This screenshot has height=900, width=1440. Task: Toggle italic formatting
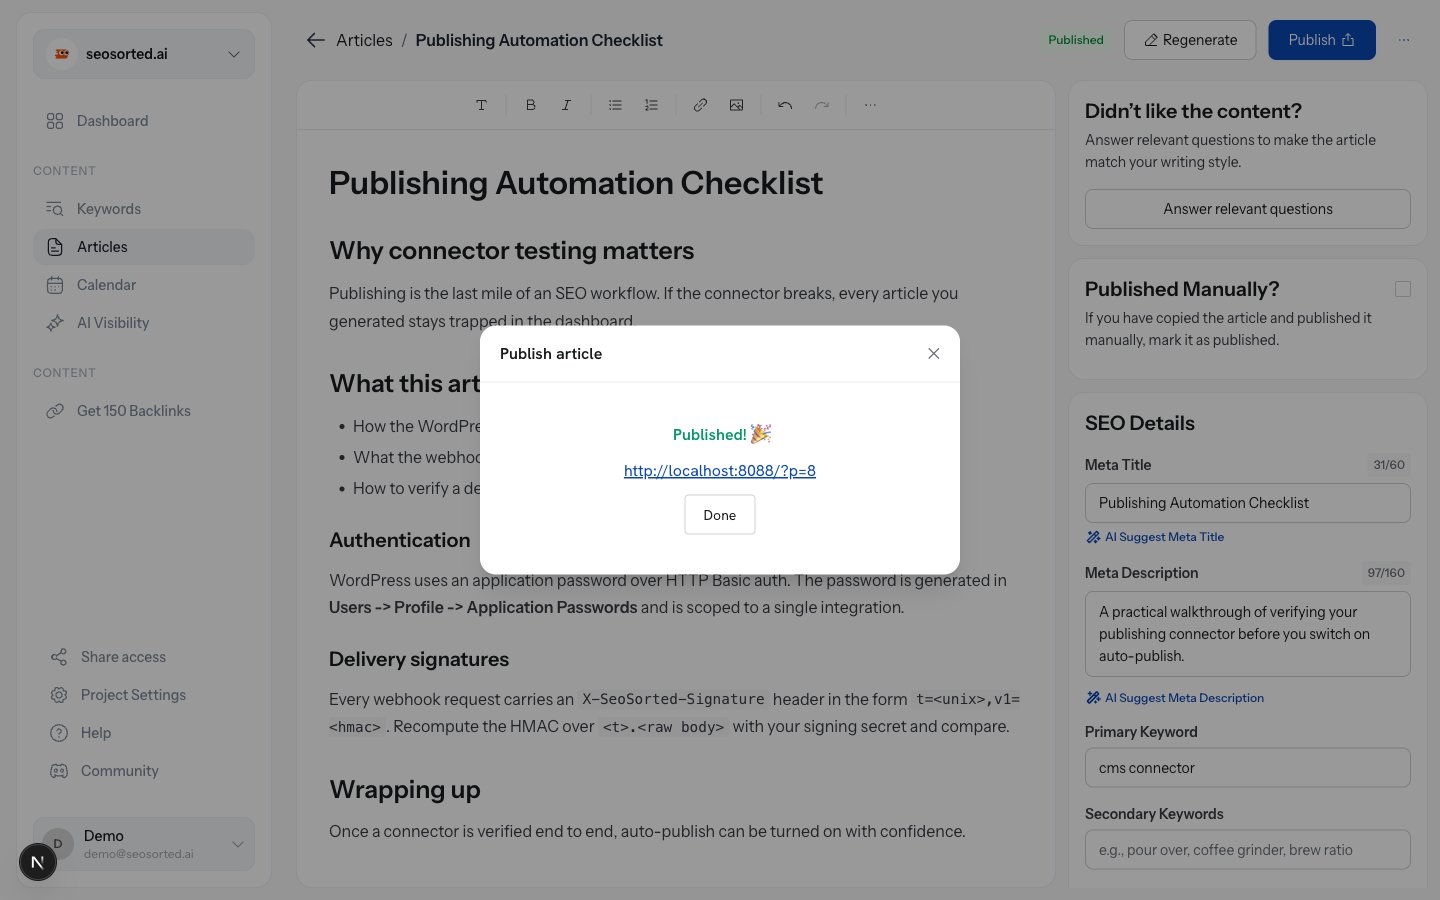pyautogui.click(x=566, y=105)
